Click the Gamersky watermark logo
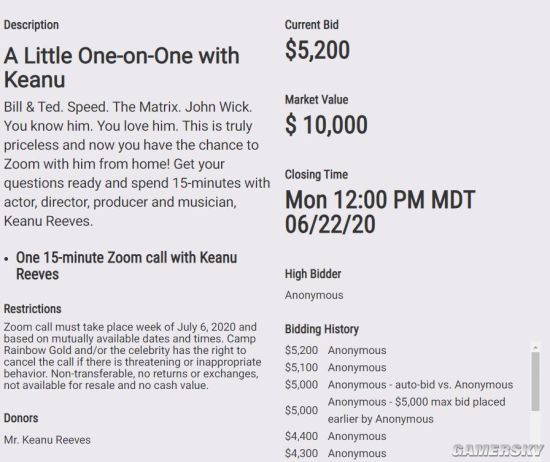Screen dimensions: 550x462 pos(498,450)
